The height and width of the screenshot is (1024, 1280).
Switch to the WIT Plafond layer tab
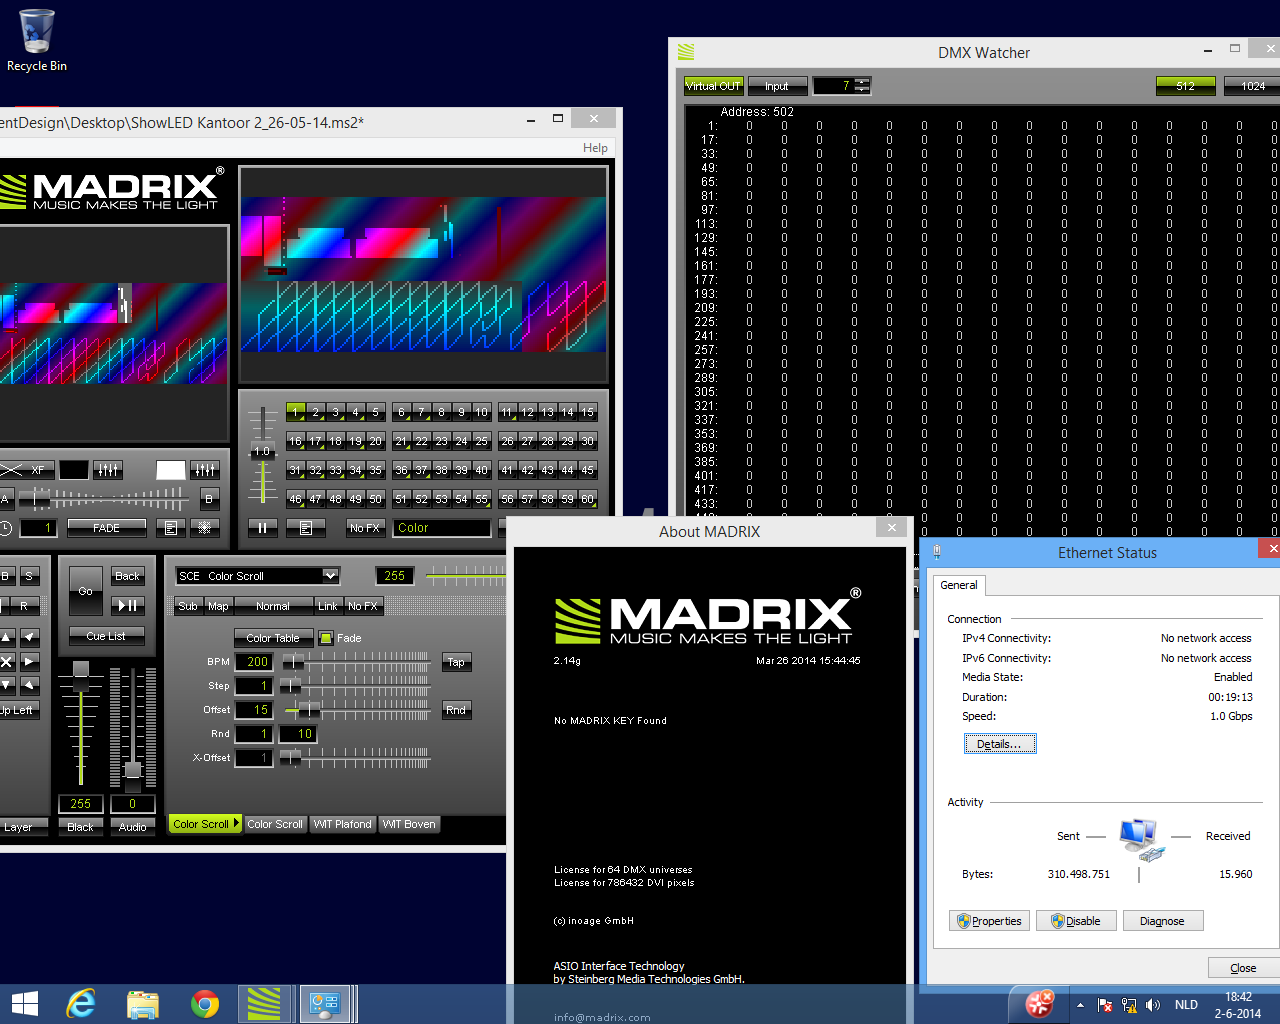[x=342, y=824]
